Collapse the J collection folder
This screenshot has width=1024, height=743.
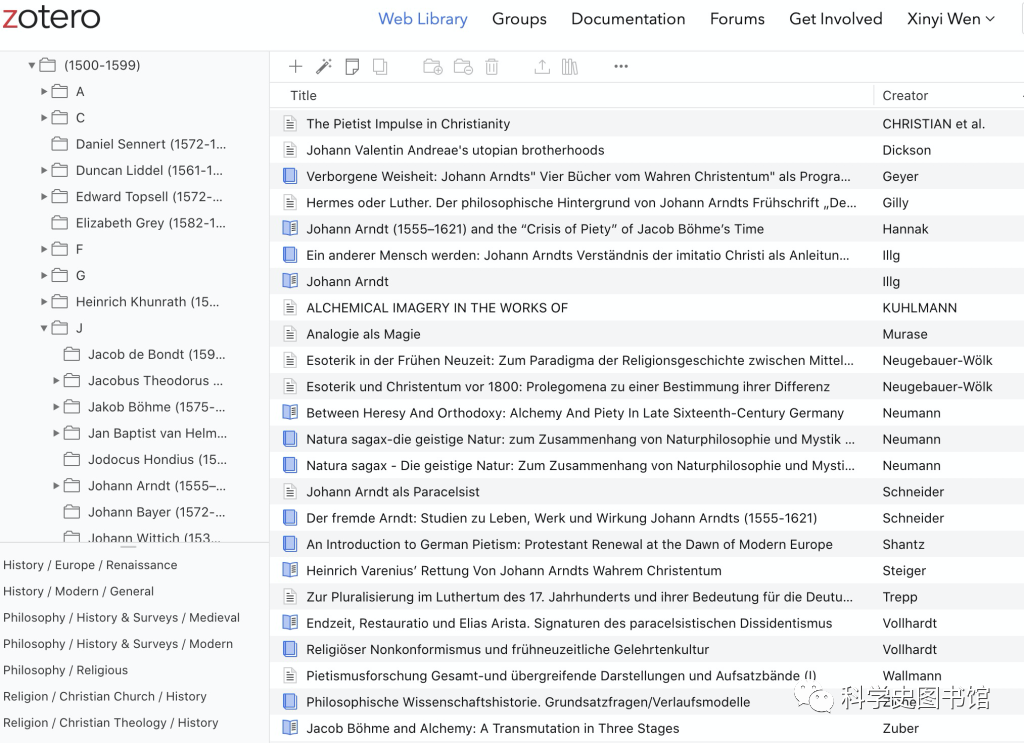coord(44,328)
